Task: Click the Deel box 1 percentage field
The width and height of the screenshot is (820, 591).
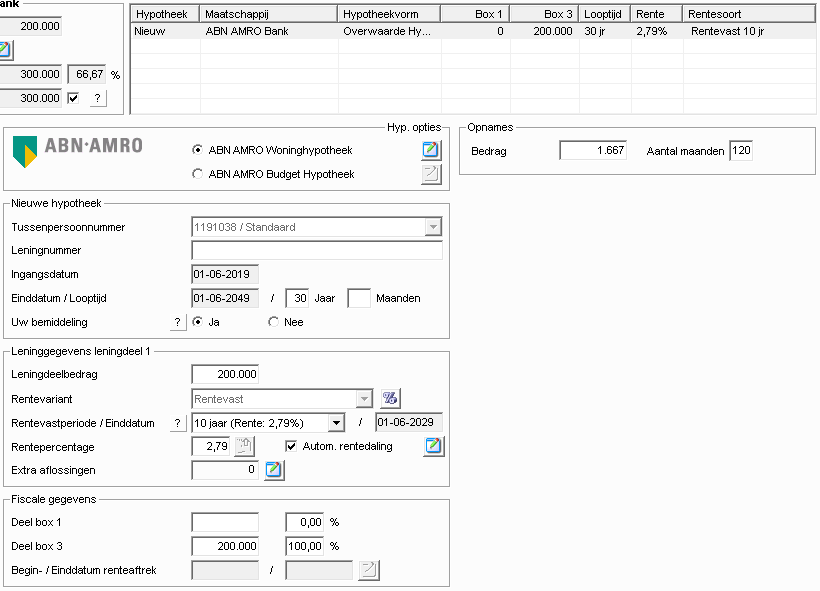Action: tap(304, 522)
